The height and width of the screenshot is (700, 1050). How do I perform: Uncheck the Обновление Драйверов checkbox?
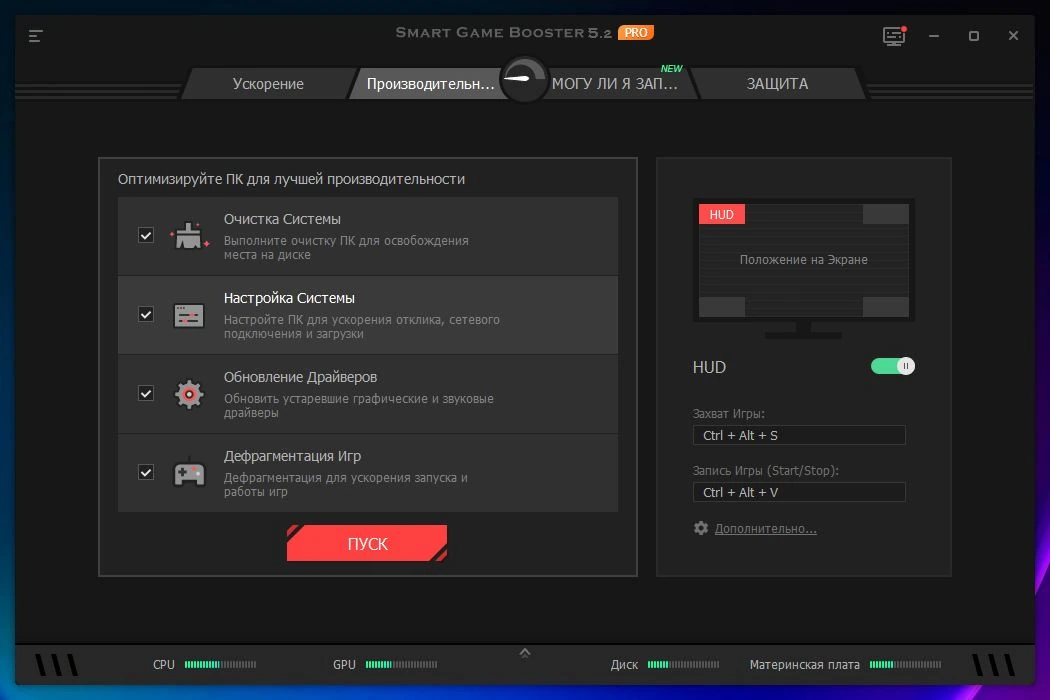(x=146, y=393)
